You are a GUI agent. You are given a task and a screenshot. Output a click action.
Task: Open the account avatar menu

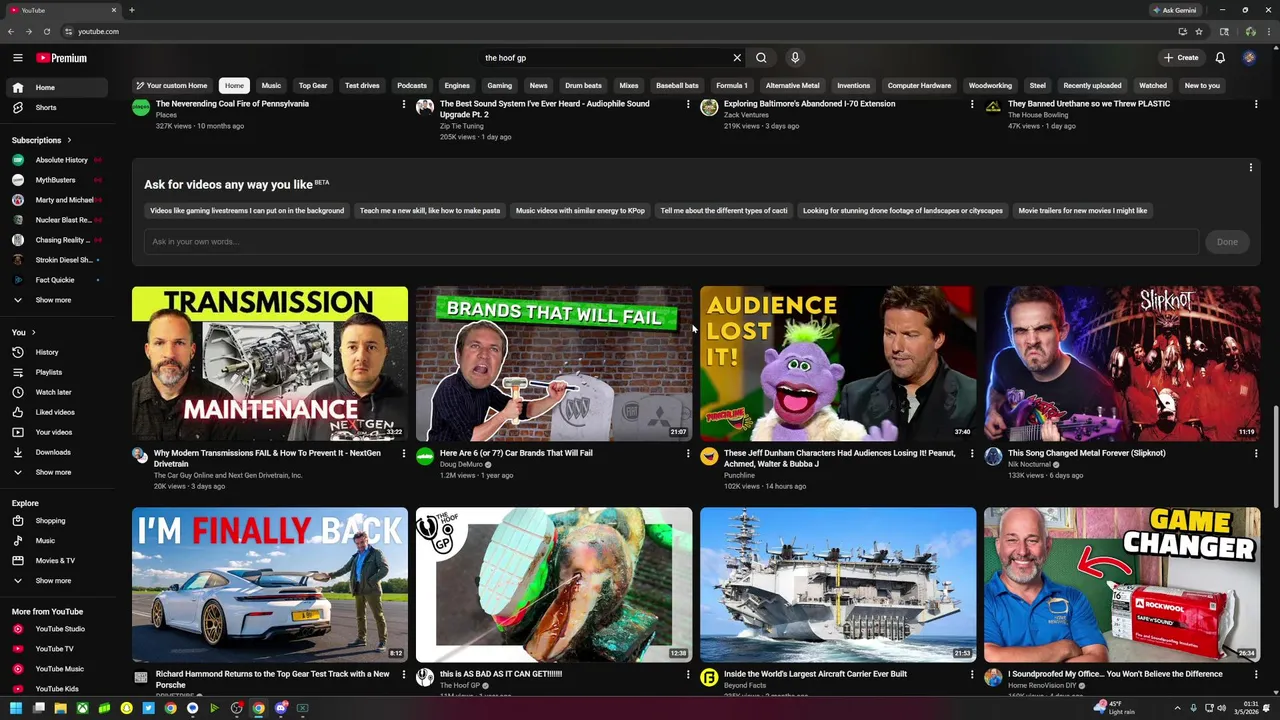point(1249,58)
